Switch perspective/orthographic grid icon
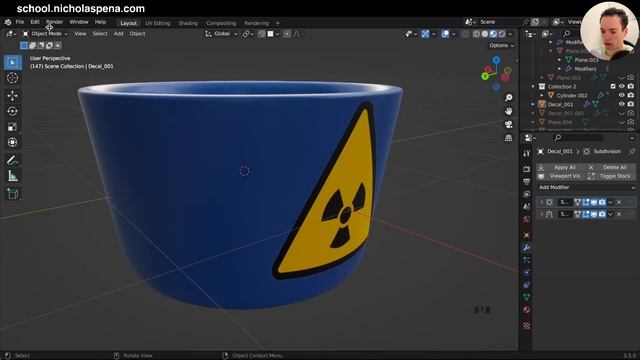This screenshot has height=360, width=640. pos(509,138)
